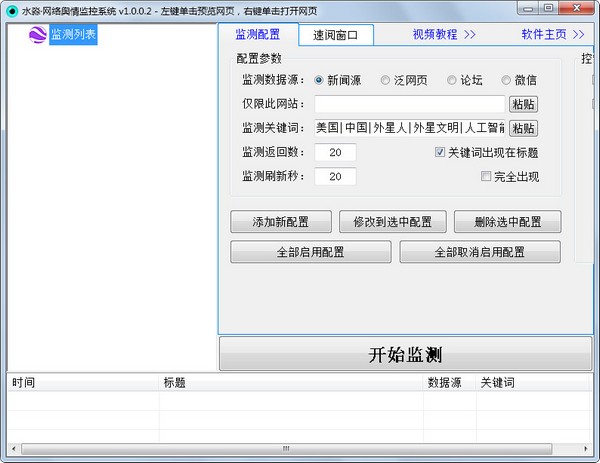This screenshot has height=463, width=600.
Task: Pick 微信 as the monitoring source
Action: coord(506,80)
